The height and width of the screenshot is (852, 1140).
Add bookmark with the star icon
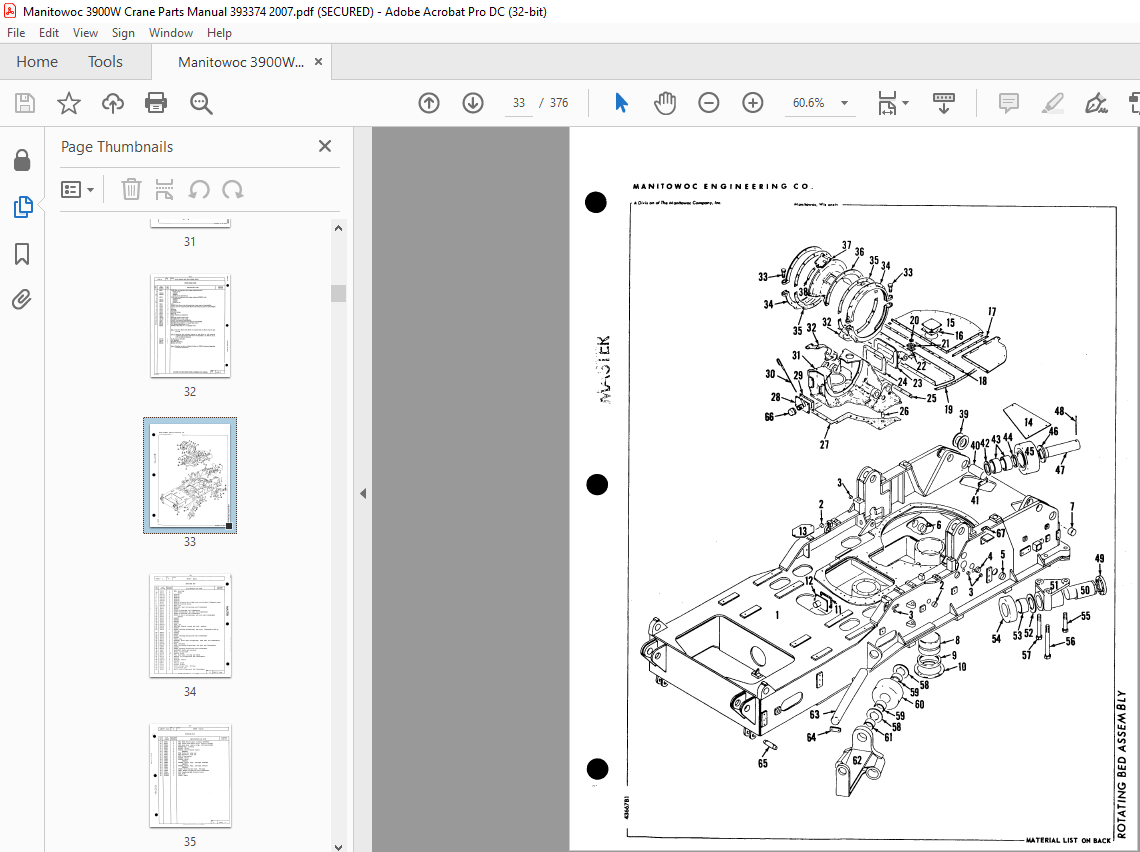[69, 103]
